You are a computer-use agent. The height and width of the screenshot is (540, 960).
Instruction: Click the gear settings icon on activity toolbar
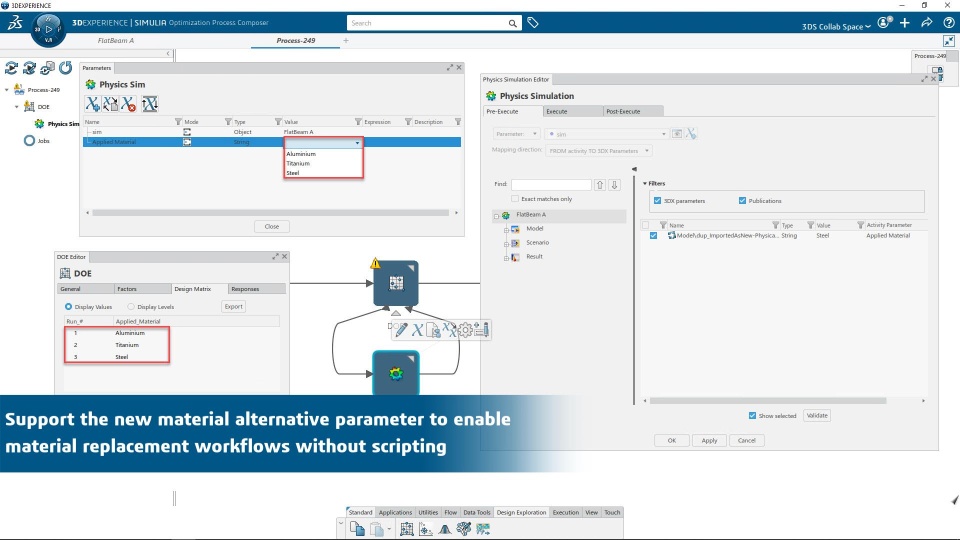click(x=465, y=330)
